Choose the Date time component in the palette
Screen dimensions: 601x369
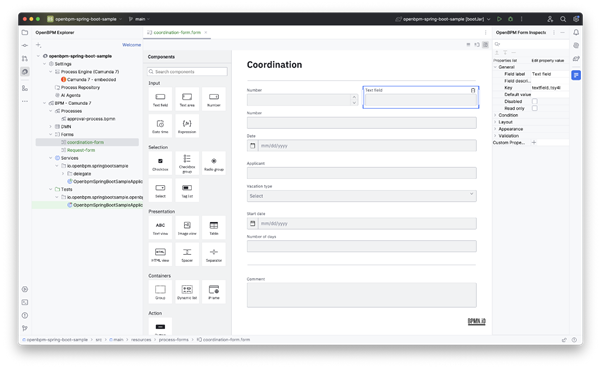coord(160,126)
